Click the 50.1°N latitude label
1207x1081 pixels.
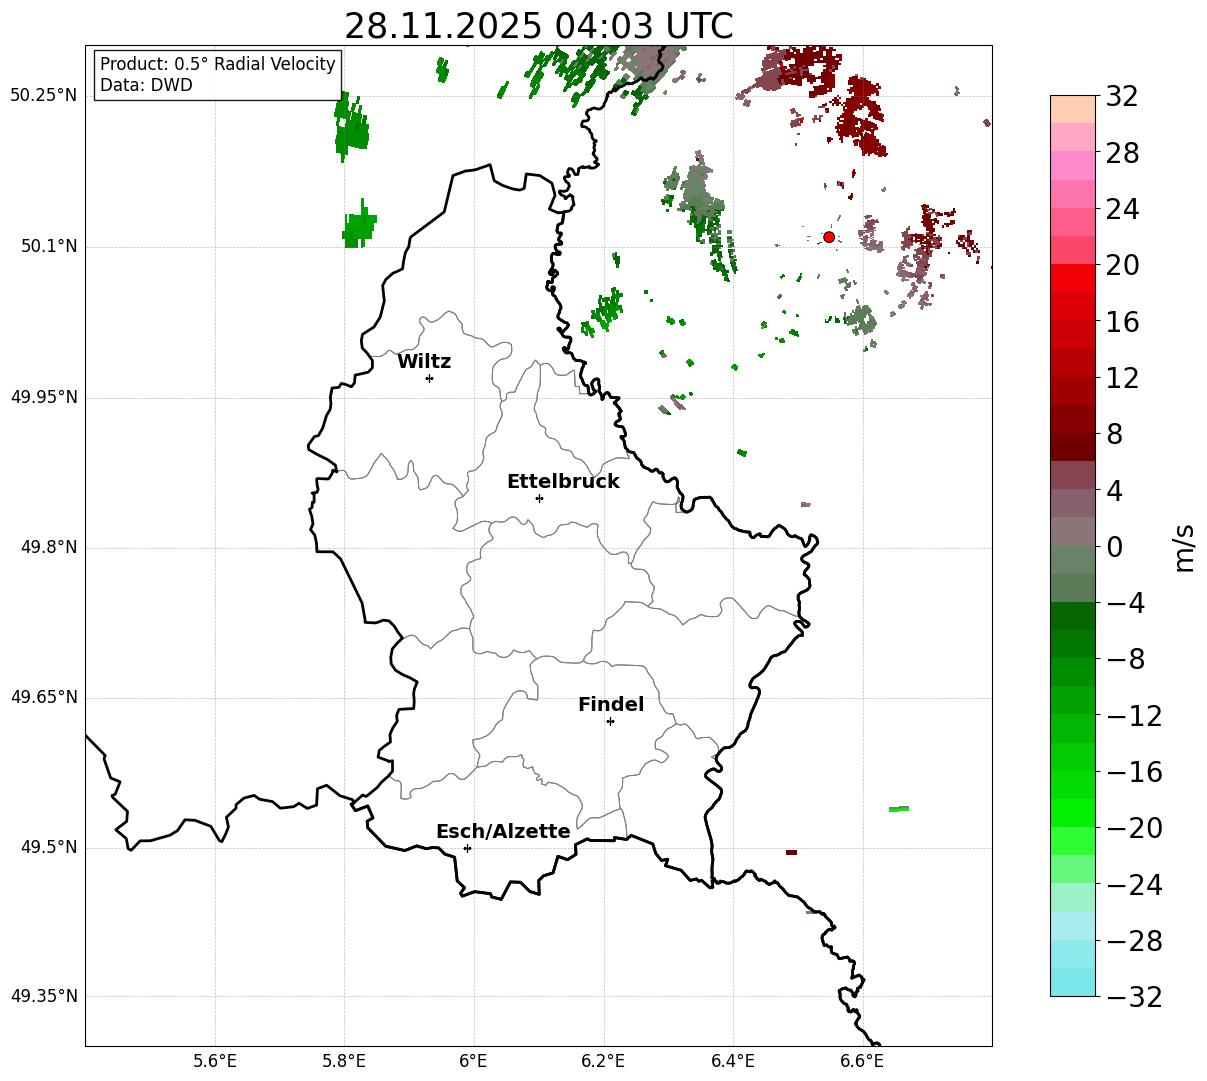[x=49, y=246]
